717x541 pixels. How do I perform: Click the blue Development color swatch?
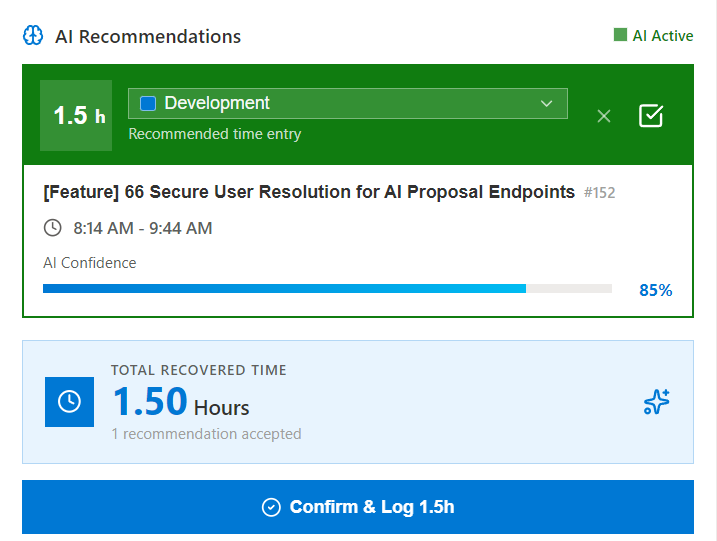[148, 103]
